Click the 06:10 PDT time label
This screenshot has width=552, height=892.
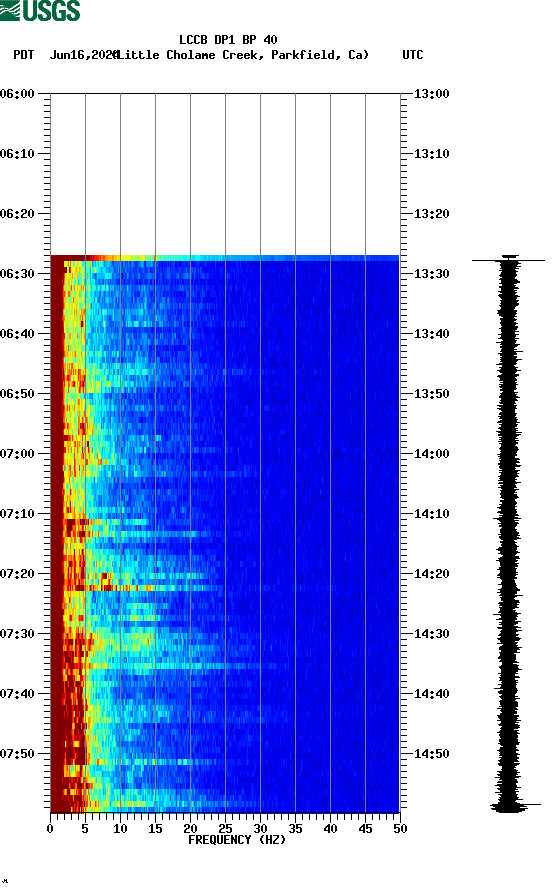point(17,154)
